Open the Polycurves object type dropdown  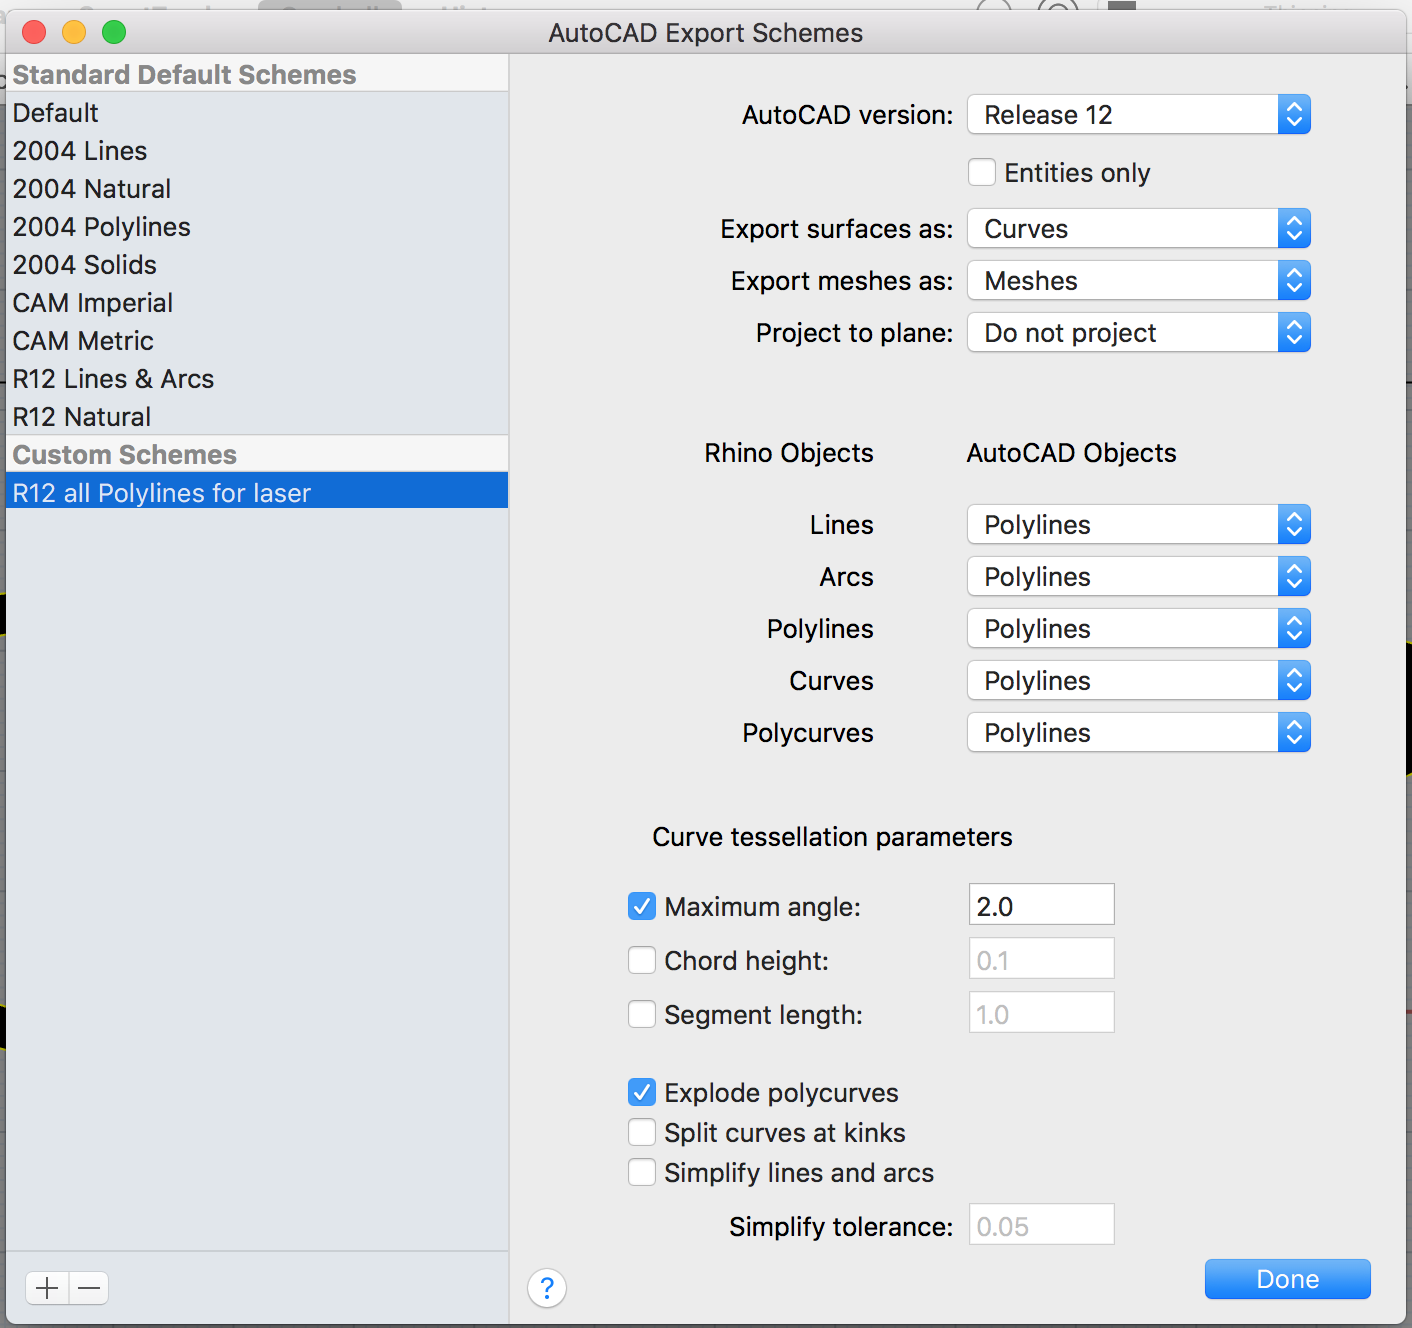1139,733
